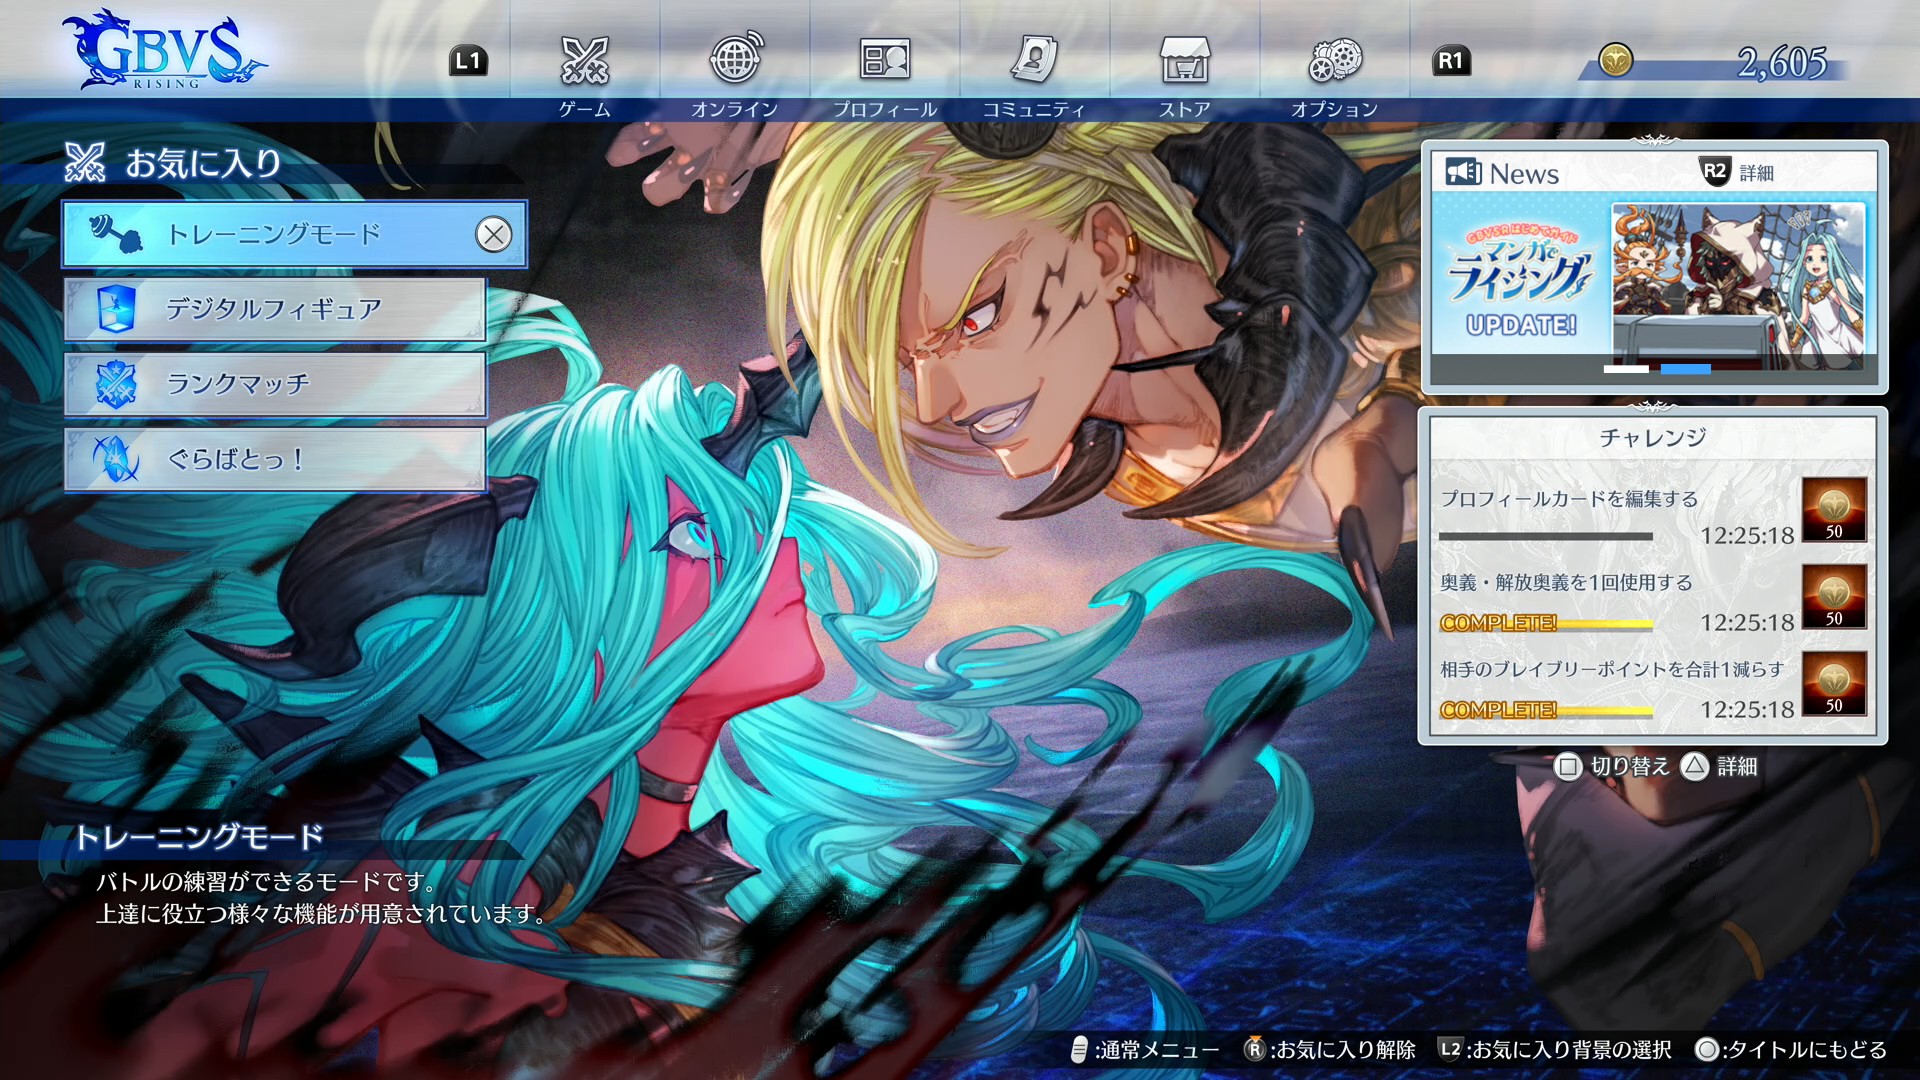1920x1080 pixels.
Task: Select デジタルフィギュア menu entry
Action: click(x=274, y=309)
